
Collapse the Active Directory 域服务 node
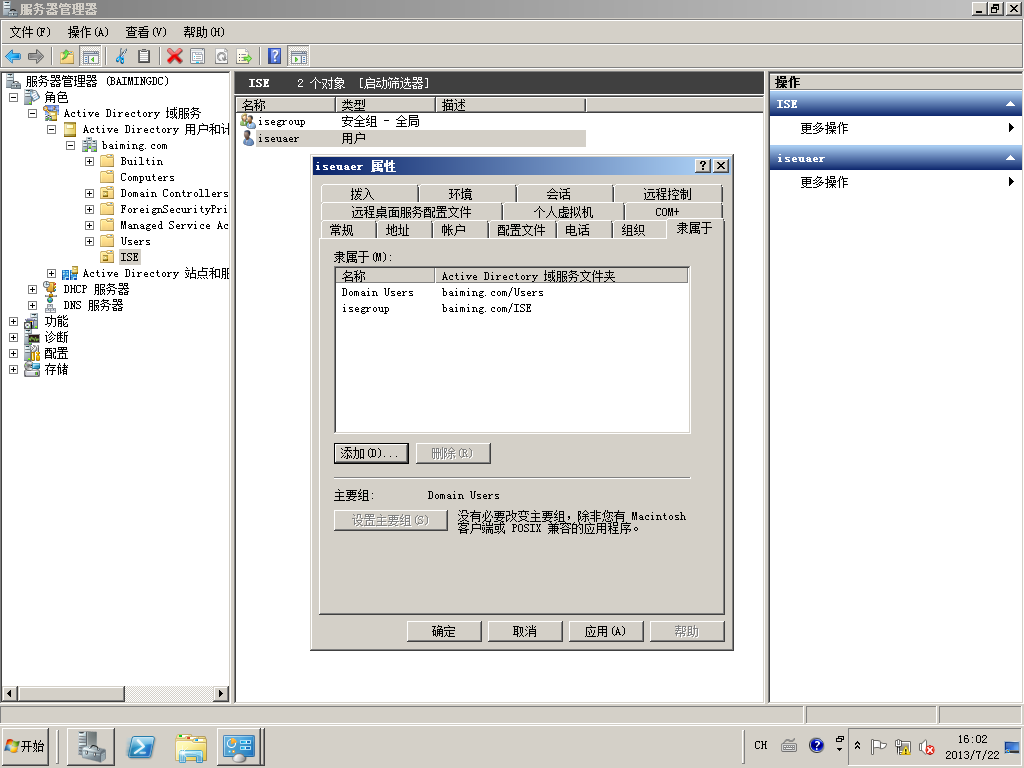pyautogui.click(x=32, y=113)
